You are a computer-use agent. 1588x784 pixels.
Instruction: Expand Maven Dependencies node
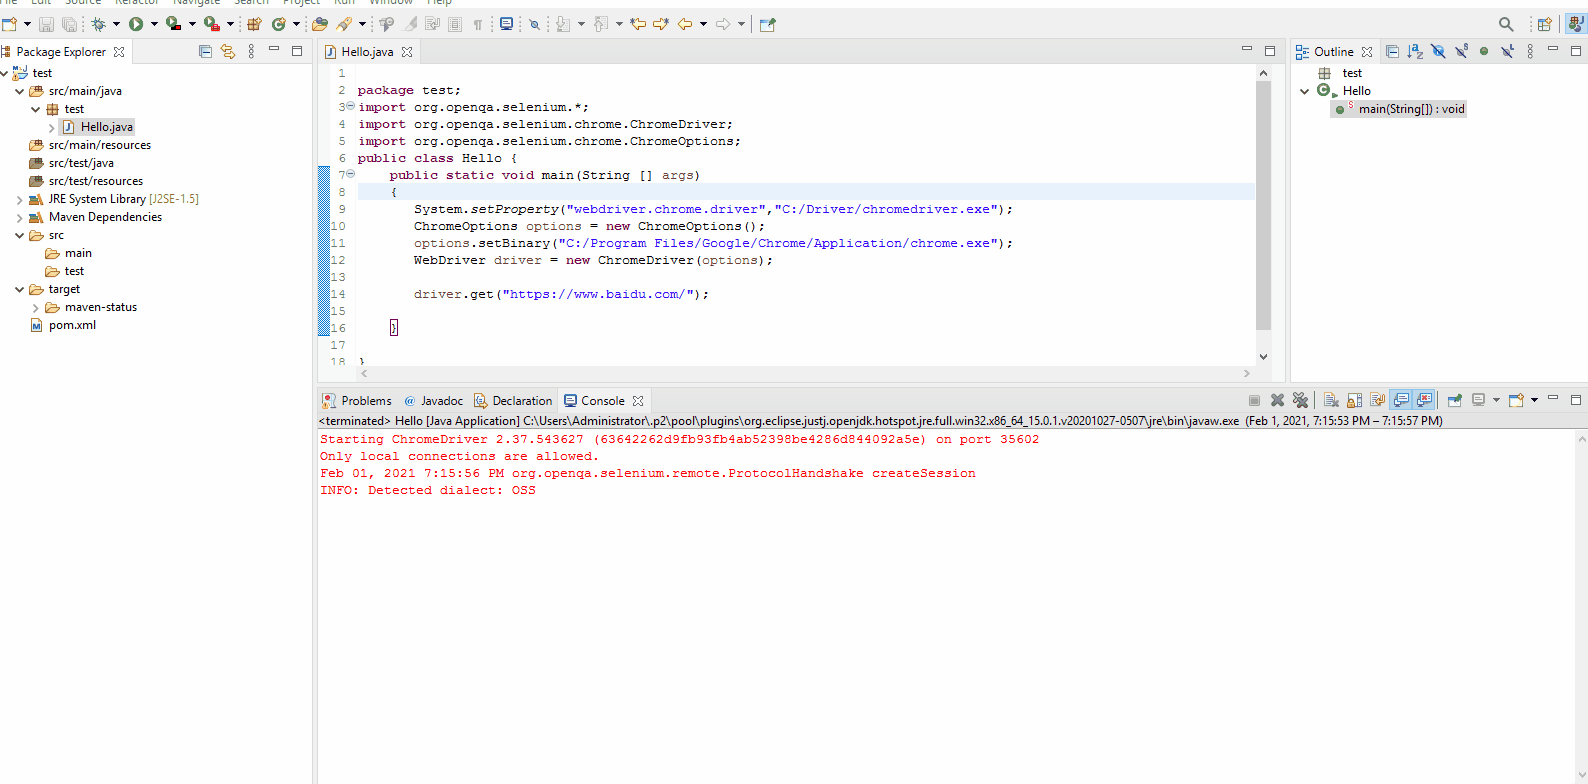19,217
